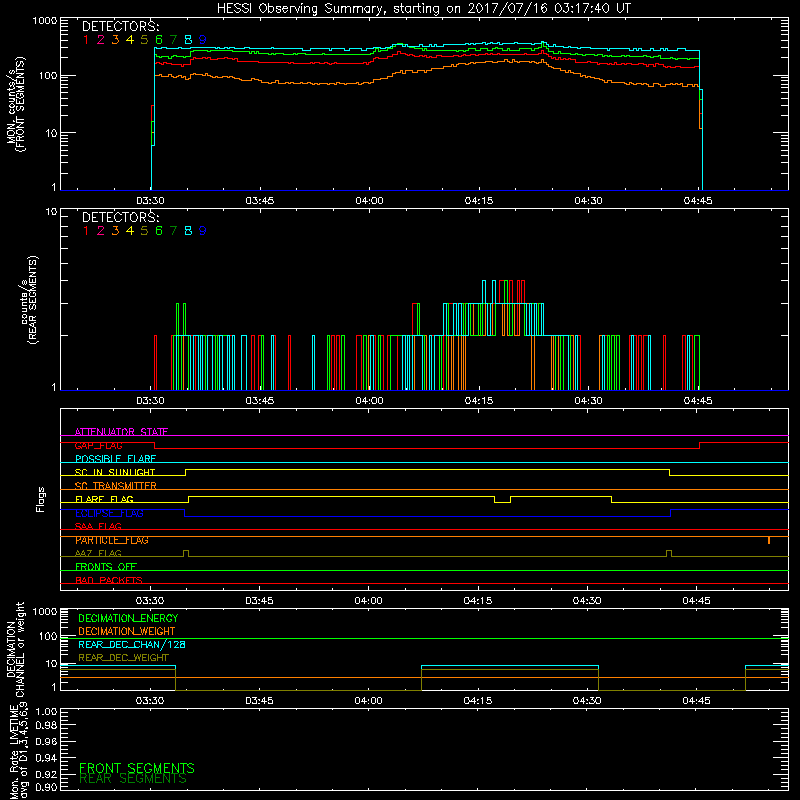Click 04:45 time label under decimation plot

coord(696,701)
